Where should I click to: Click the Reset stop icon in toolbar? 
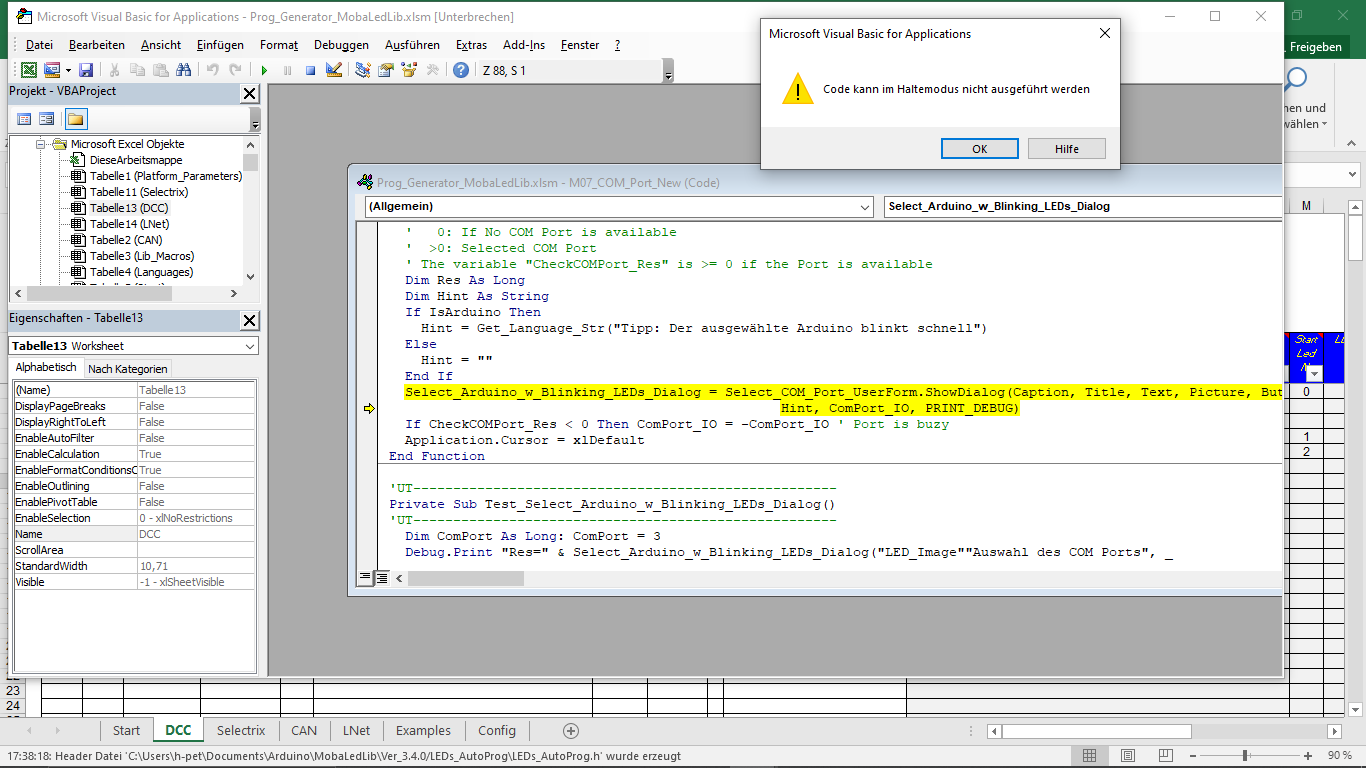coord(310,70)
